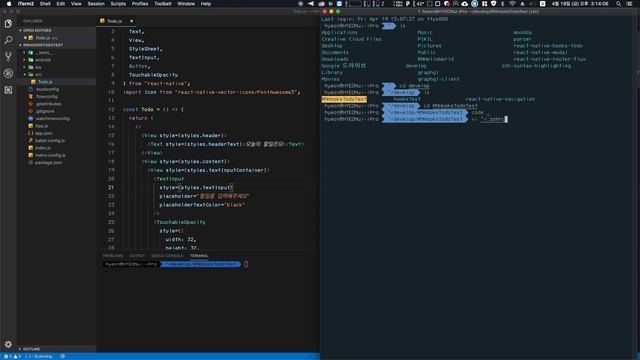The width and height of the screenshot is (640, 360).
Task: Click the feedback smiley in the status bar
Action: 62,356
